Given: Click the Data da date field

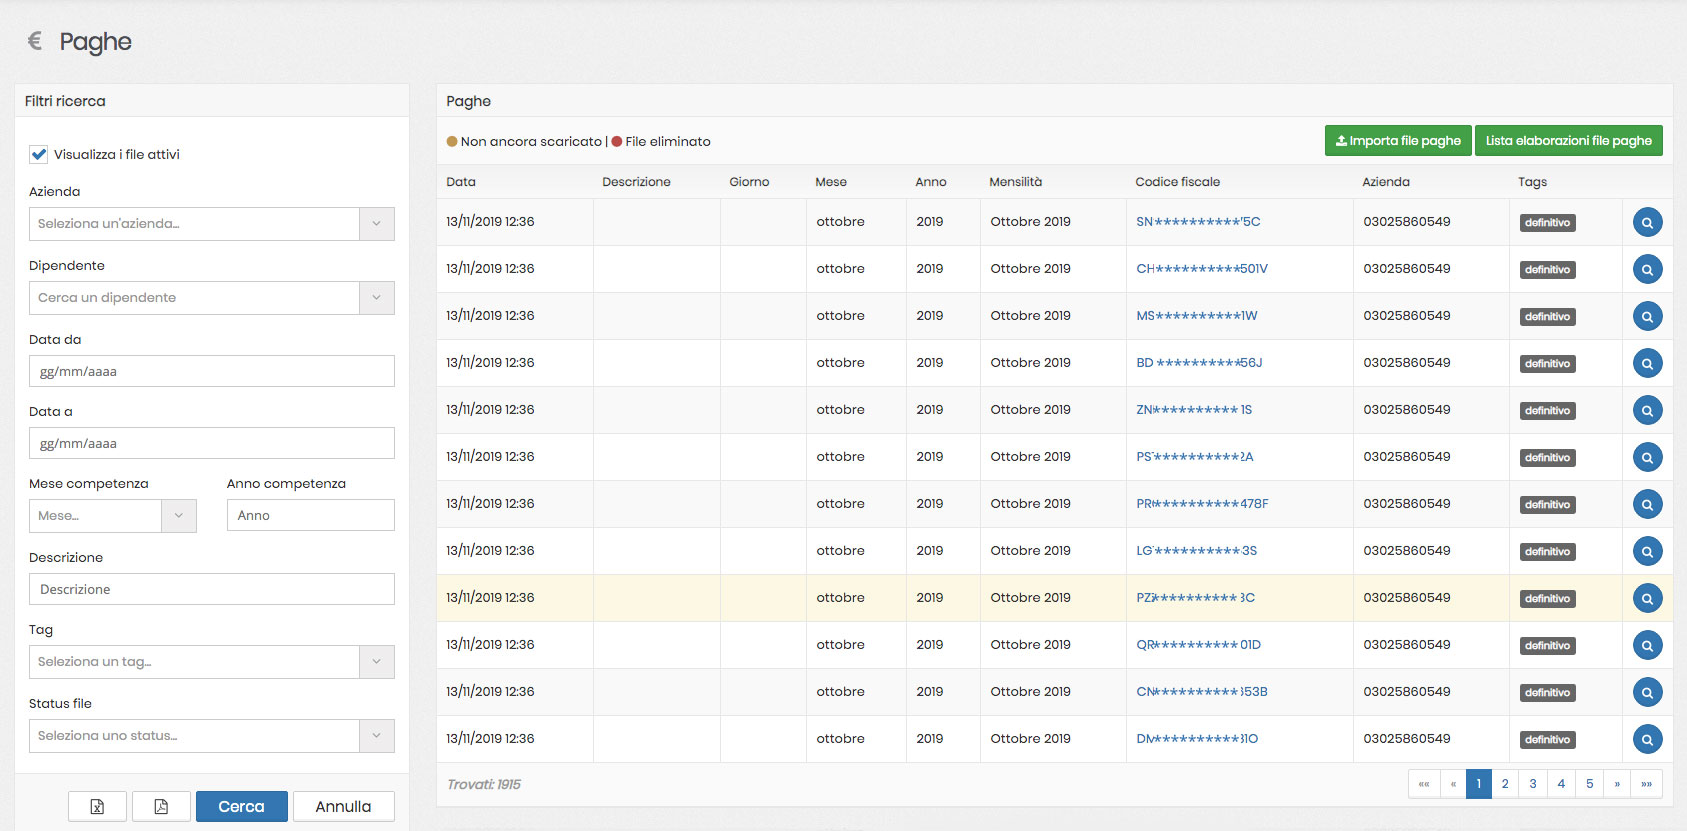Looking at the screenshot, I should [x=212, y=371].
